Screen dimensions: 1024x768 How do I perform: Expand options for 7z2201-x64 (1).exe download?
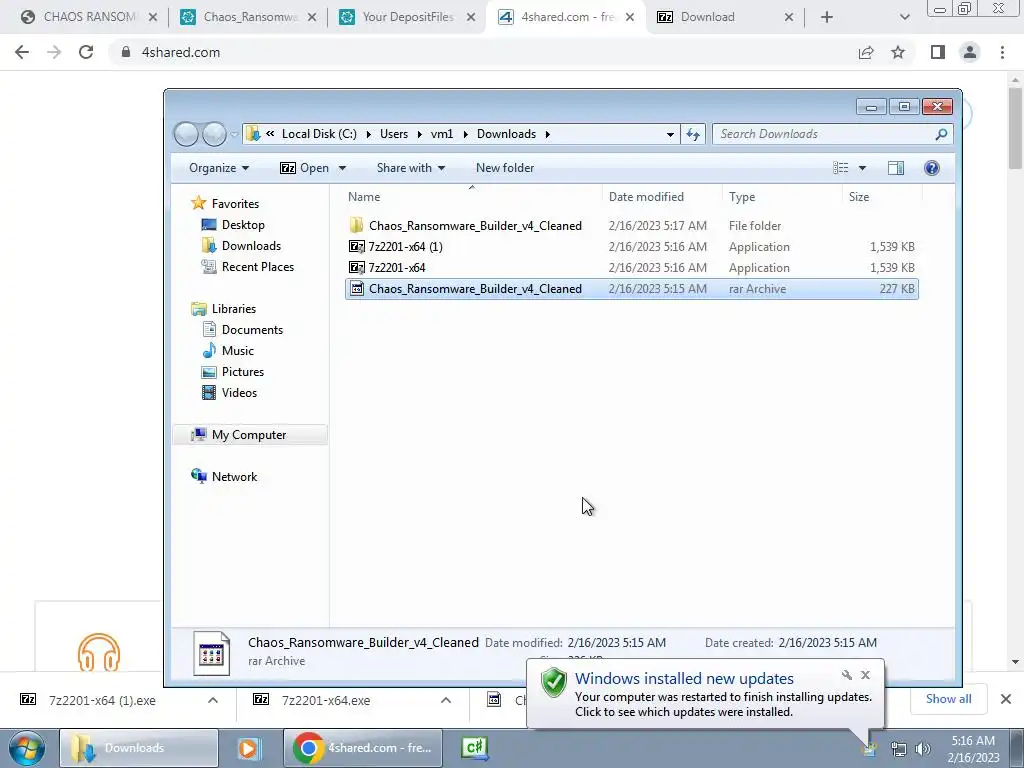click(x=213, y=700)
